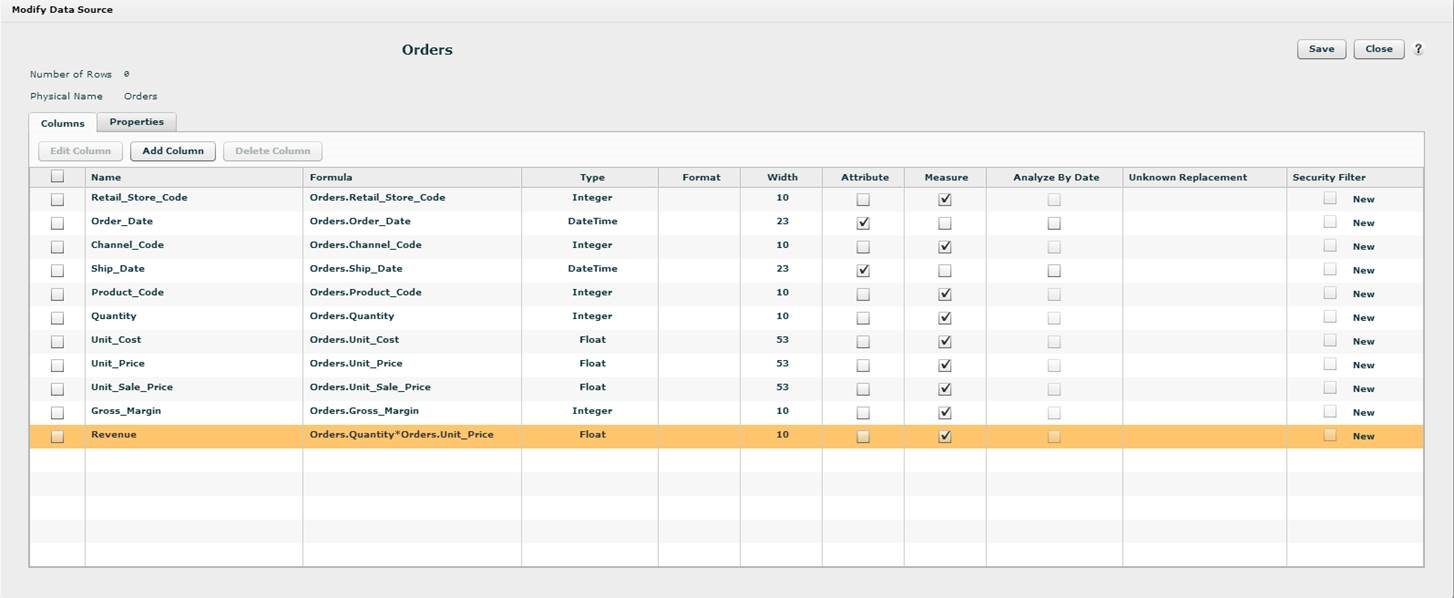Enable Analyze By Date for Order_Date
This screenshot has width=1454, height=598.
point(1054,223)
